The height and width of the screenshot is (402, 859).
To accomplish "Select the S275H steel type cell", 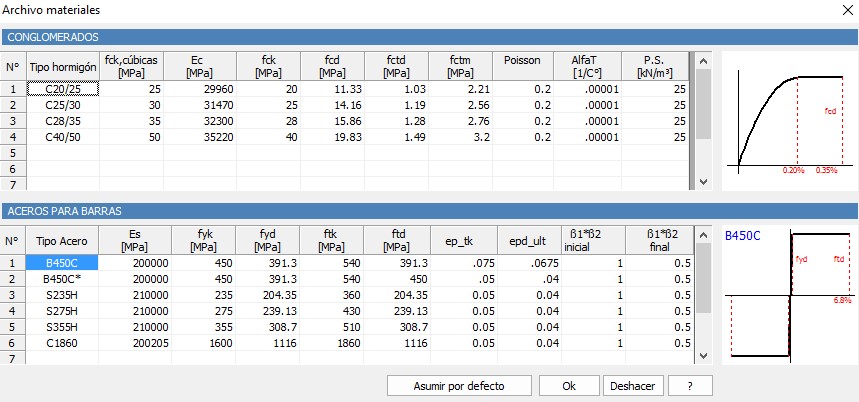I will click(62, 311).
